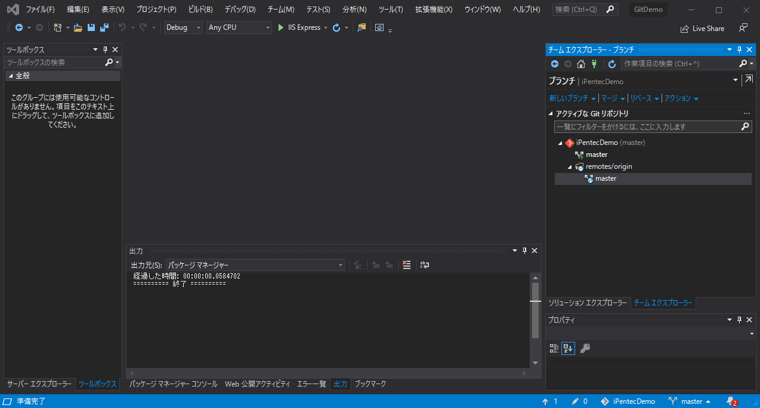
Task: Click the green Manage Connections plug icon
Action: pyautogui.click(x=594, y=64)
